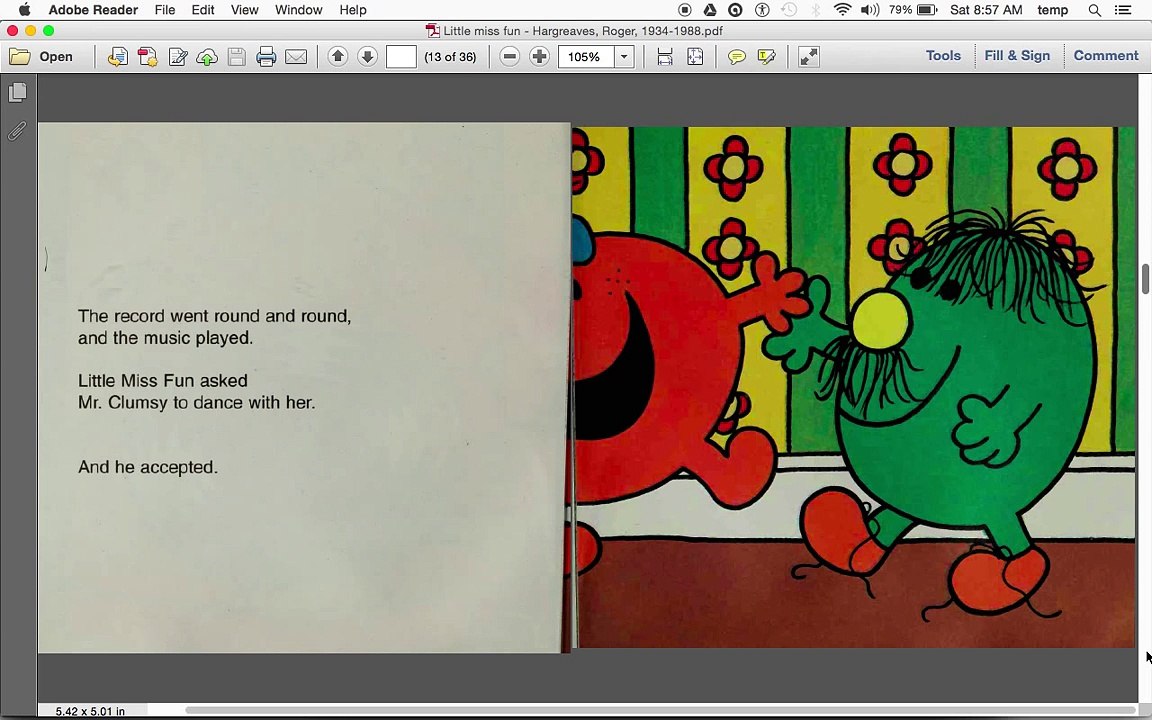Click the Bluetooth icon in menu bar
The height and width of the screenshot is (720, 1152).
point(816,10)
